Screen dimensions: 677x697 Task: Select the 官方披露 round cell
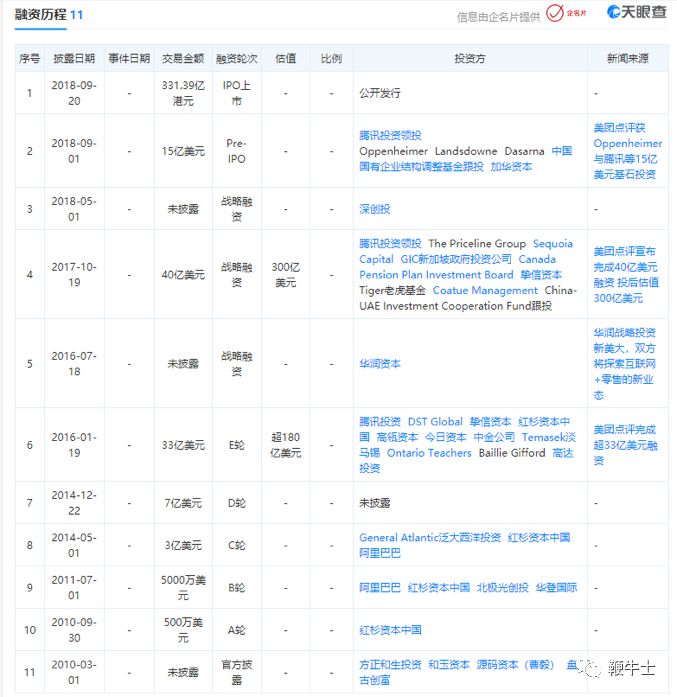tap(236, 672)
